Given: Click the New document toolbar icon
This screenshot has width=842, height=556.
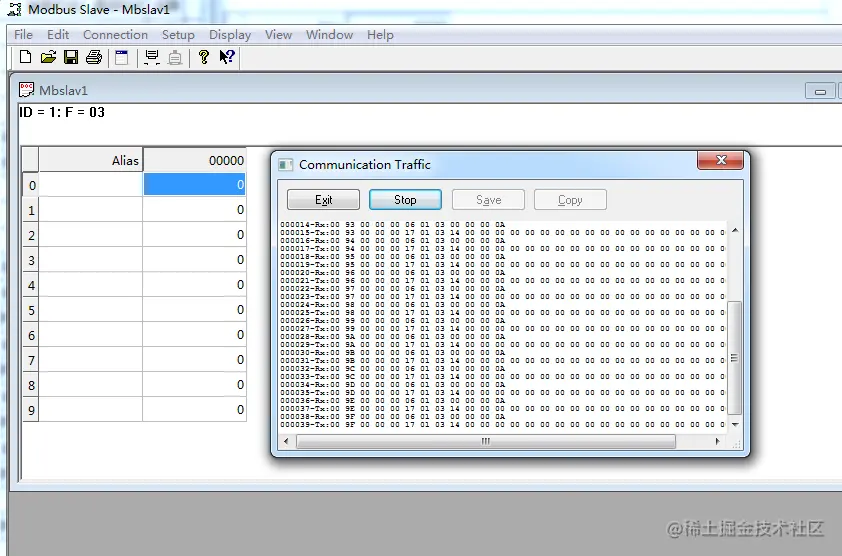Looking at the screenshot, I should point(25,57).
